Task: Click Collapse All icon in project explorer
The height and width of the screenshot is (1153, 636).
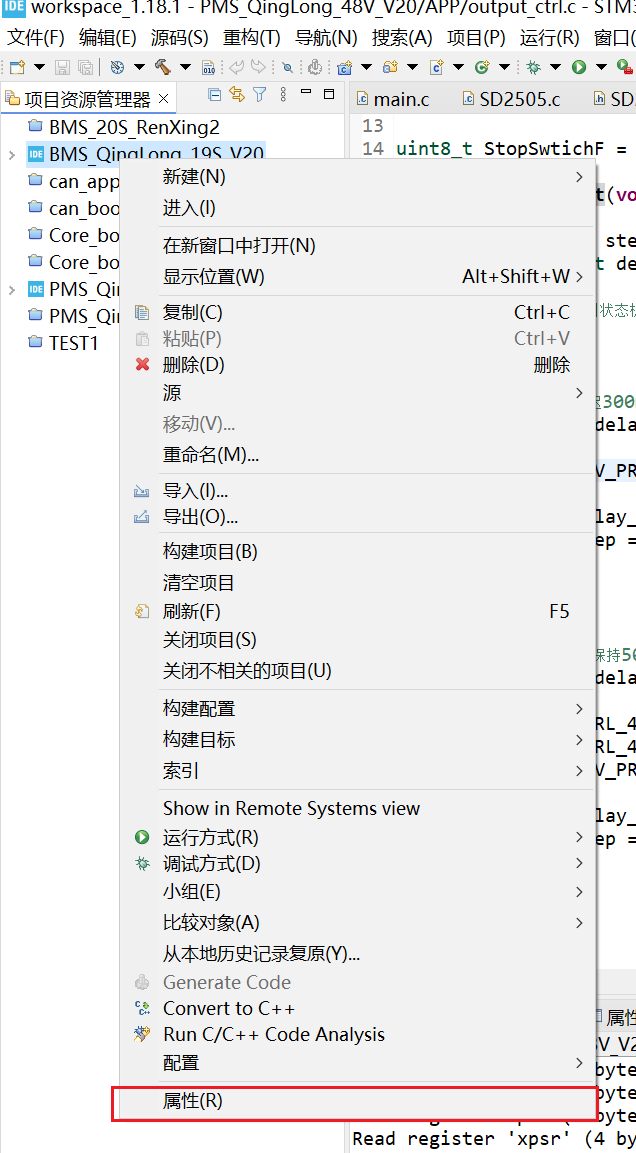Action: (x=214, y=94)
